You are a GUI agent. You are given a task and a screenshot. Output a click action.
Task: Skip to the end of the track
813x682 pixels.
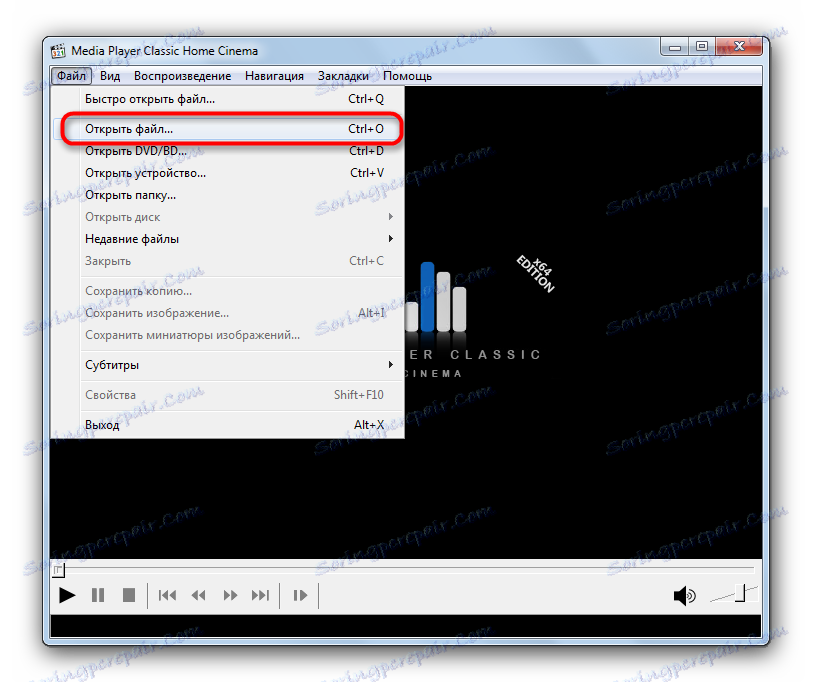pyautogui.click(x=261, y=595)
